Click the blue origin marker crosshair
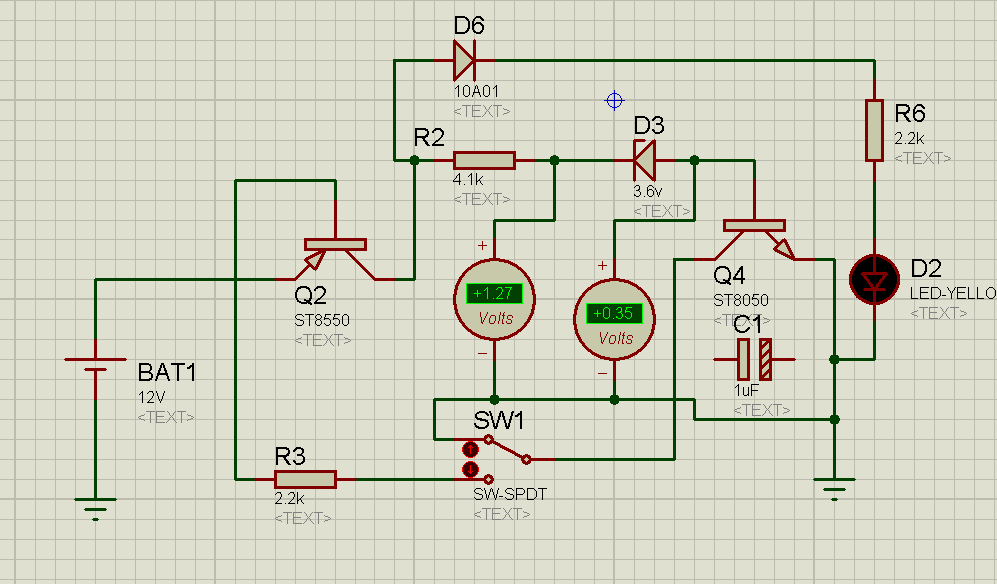Viewport: 997px width, 584px height. pos(614,101)
